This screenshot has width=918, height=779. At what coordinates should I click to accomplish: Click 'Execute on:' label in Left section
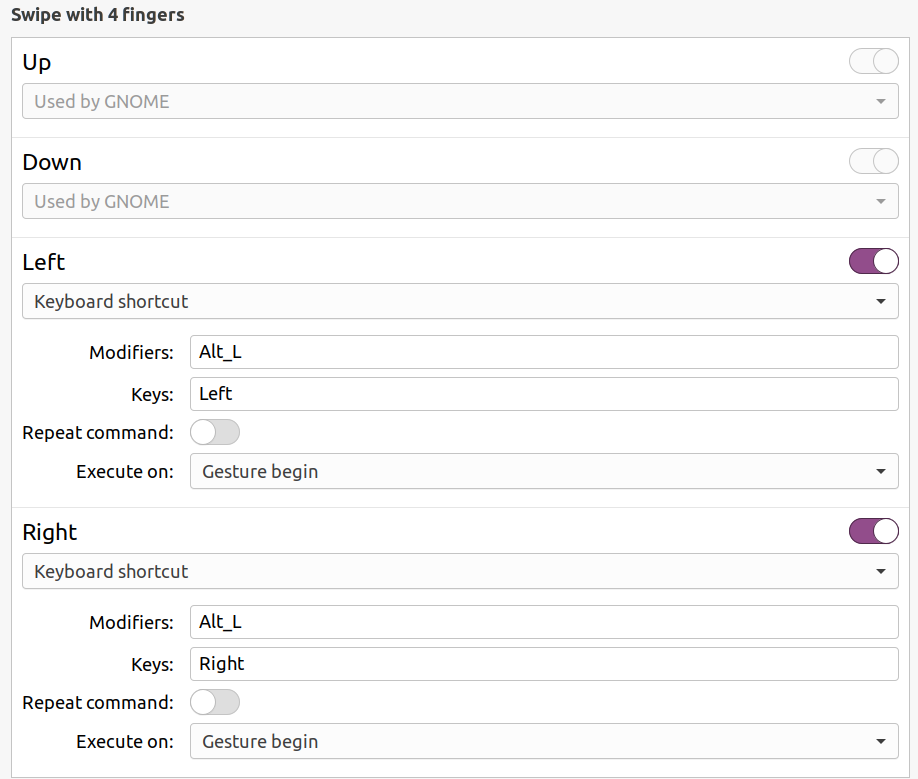coord(125,472)
